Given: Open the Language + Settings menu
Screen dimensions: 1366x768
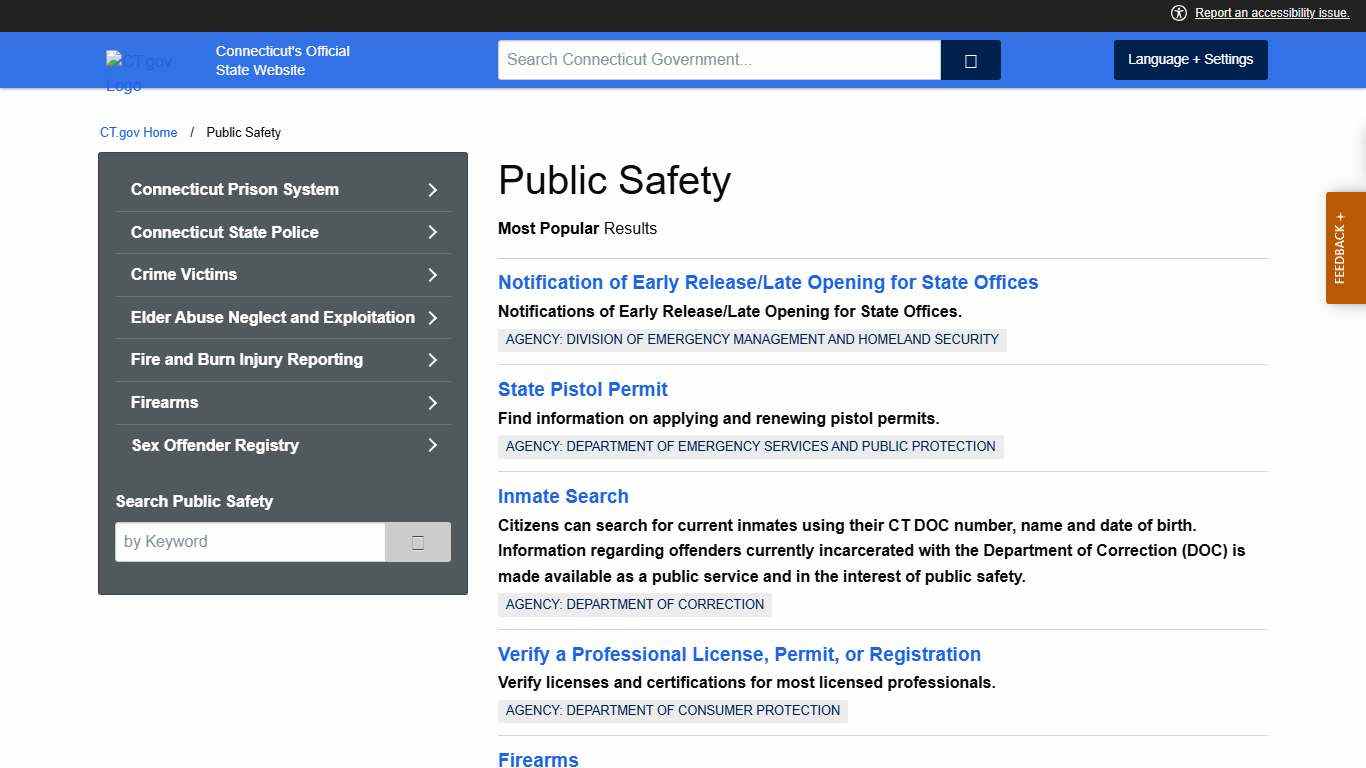Looking at the screenshot, I should click(1190, 59).
